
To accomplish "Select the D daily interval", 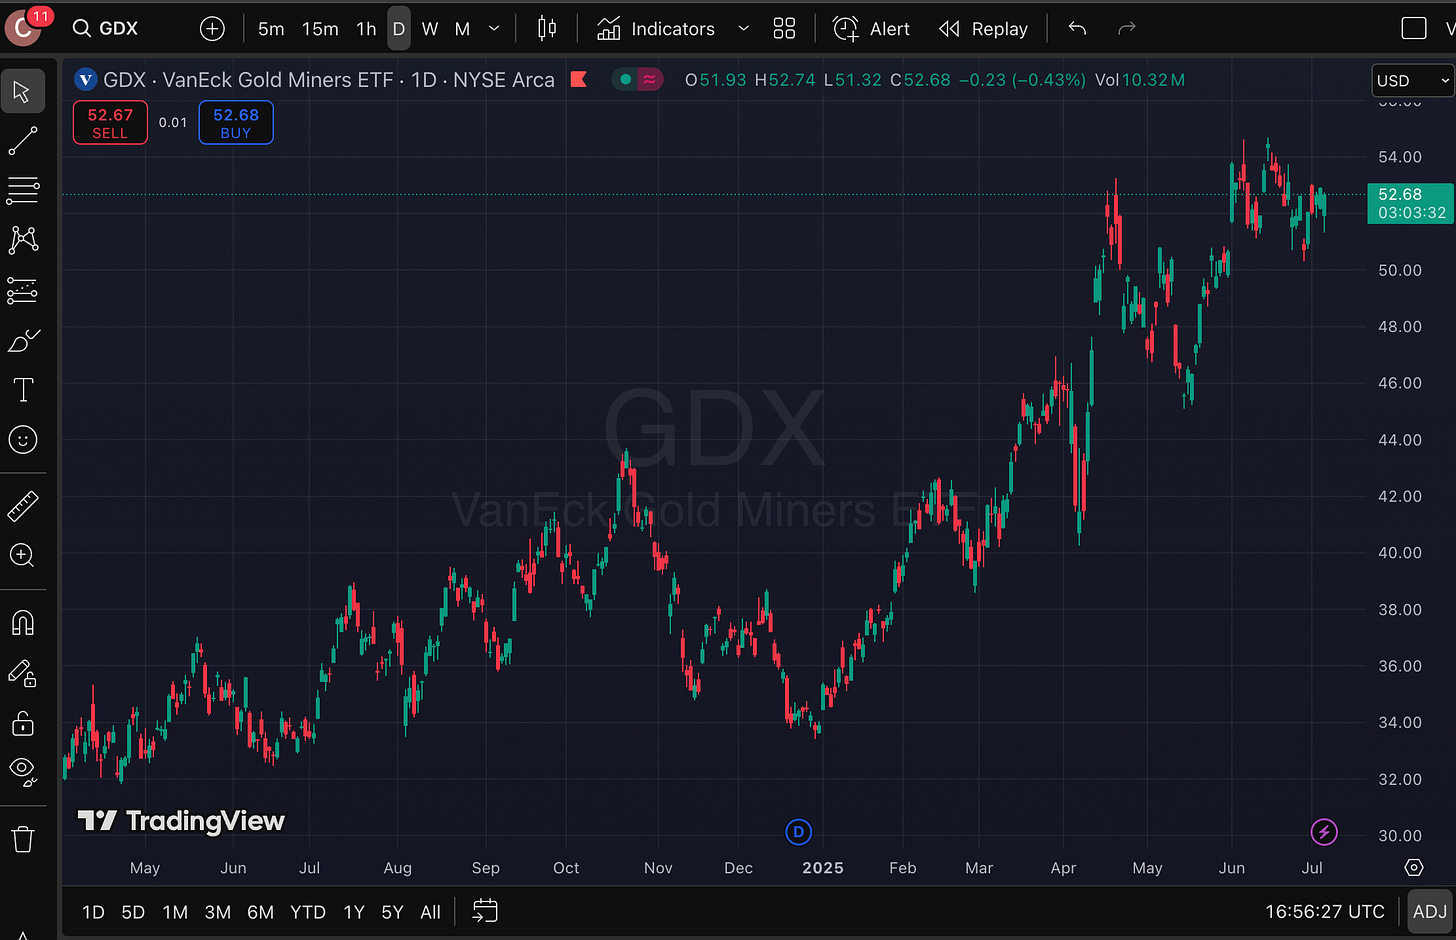I will point(399,29).
